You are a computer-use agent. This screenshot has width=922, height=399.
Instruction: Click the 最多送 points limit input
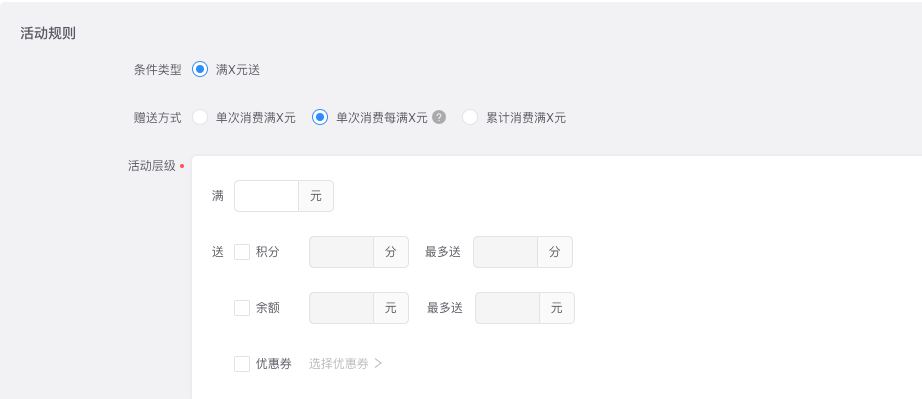tap(505, 252)
